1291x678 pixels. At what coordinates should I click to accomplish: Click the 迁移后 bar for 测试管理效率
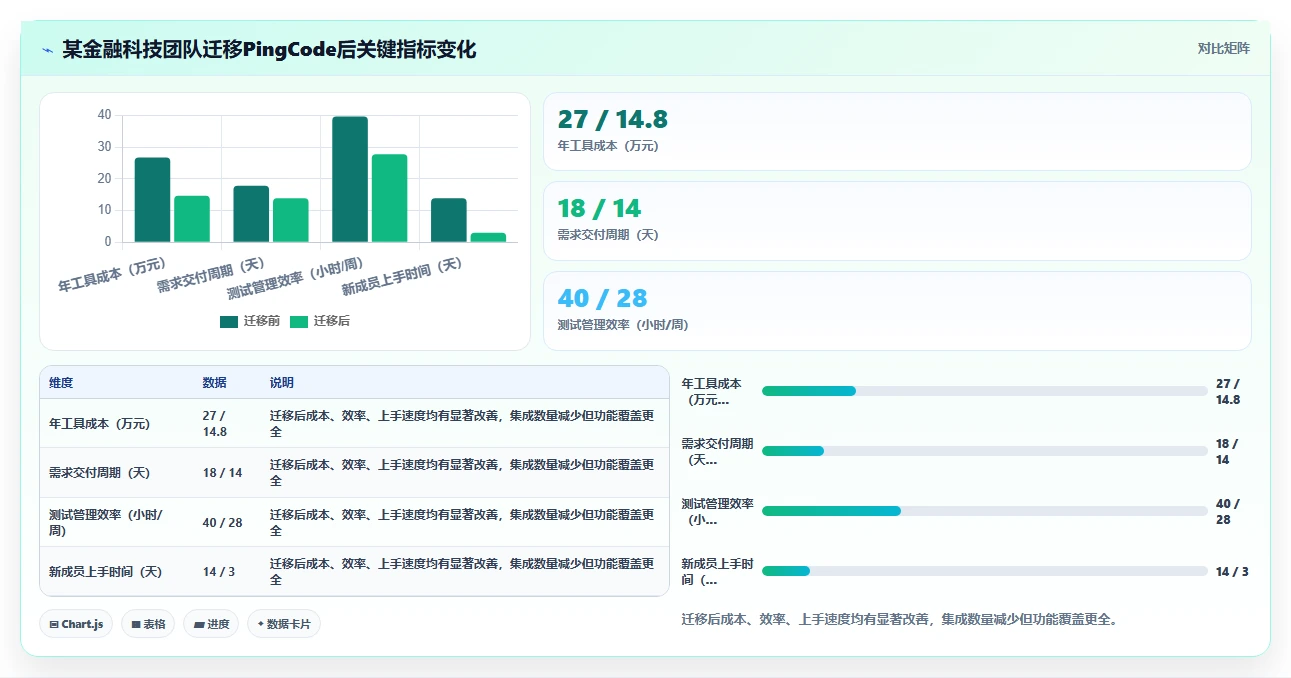point(390,198)
